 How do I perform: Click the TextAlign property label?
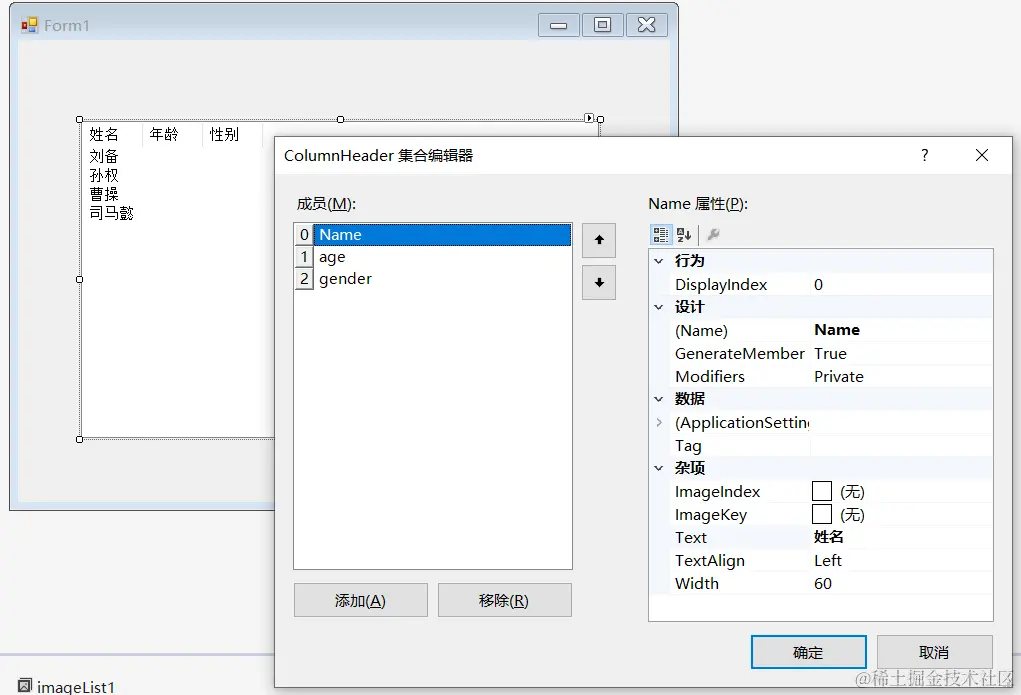[x=710, y=561]
